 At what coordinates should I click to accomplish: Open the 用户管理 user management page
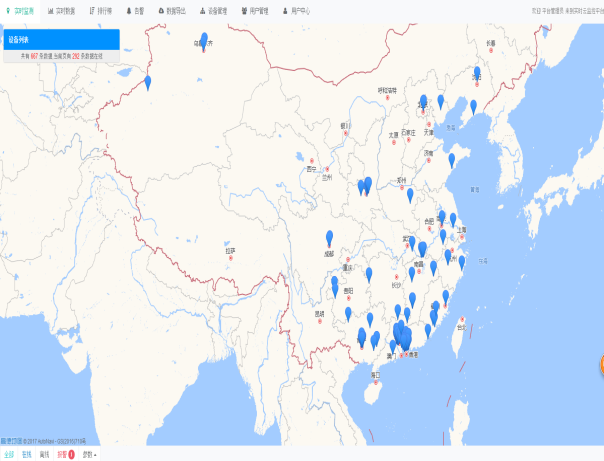tap(255, 10)
